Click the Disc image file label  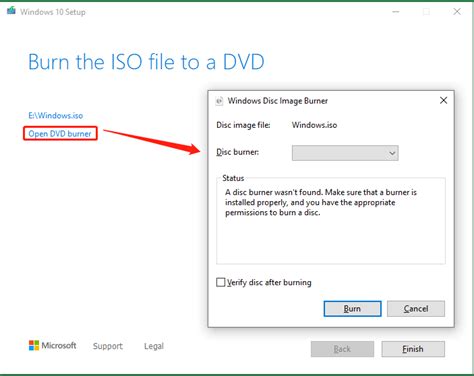click(243, 125)
